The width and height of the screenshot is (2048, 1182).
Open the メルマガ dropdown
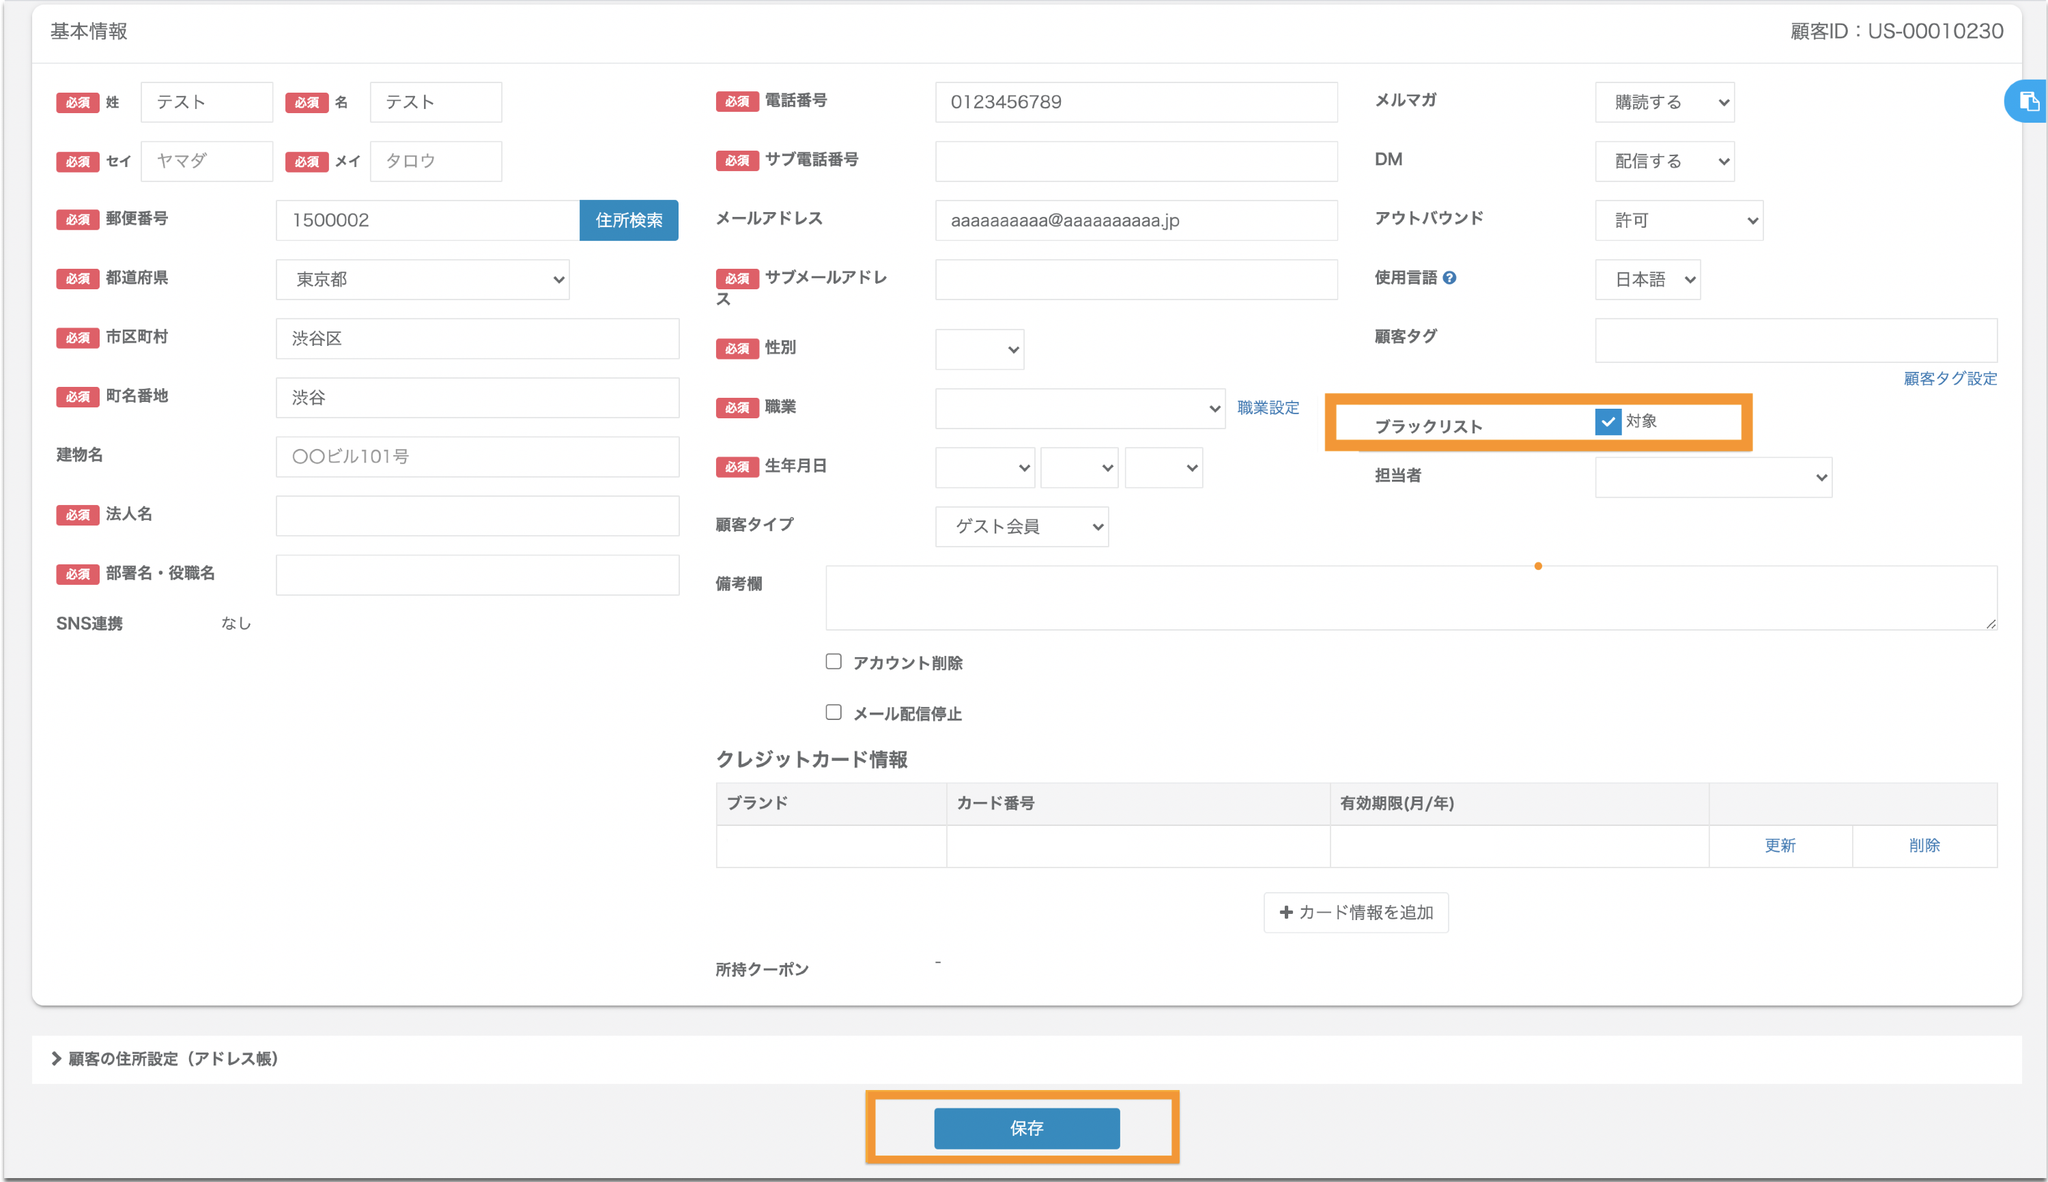pos(1664,102)
